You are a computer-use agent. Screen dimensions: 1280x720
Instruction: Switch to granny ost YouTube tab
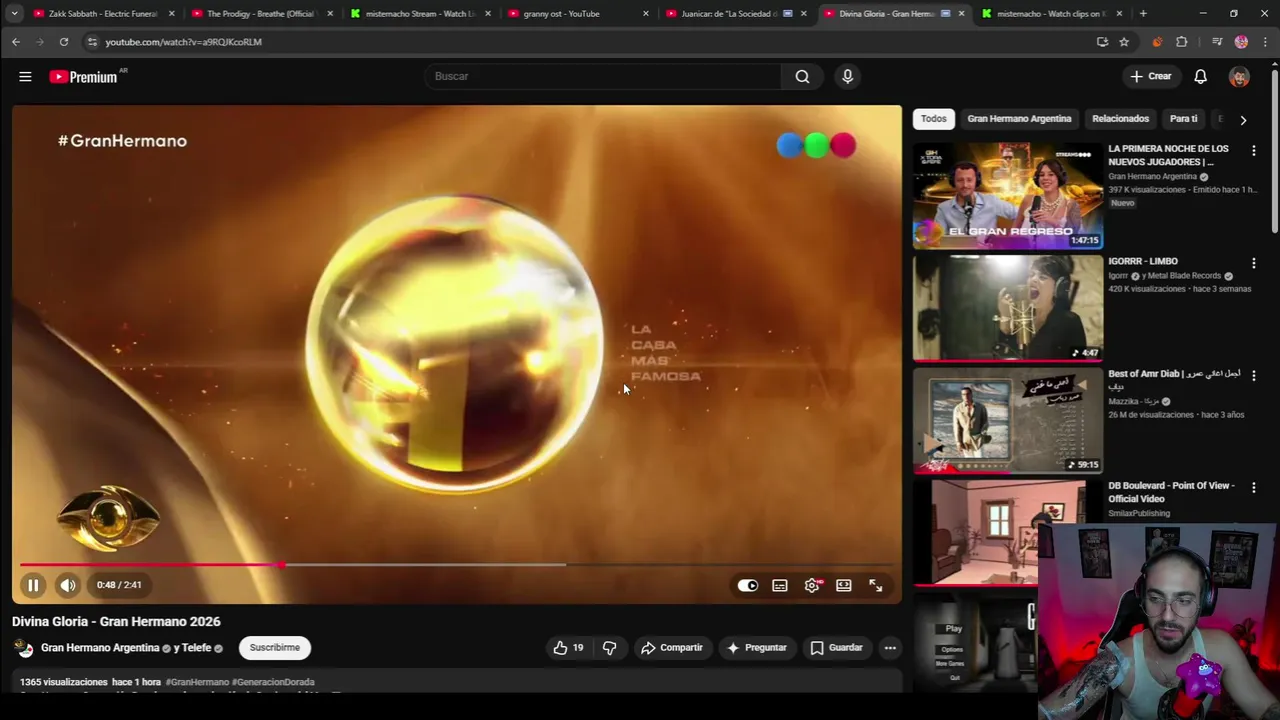(x=577, y=14)
